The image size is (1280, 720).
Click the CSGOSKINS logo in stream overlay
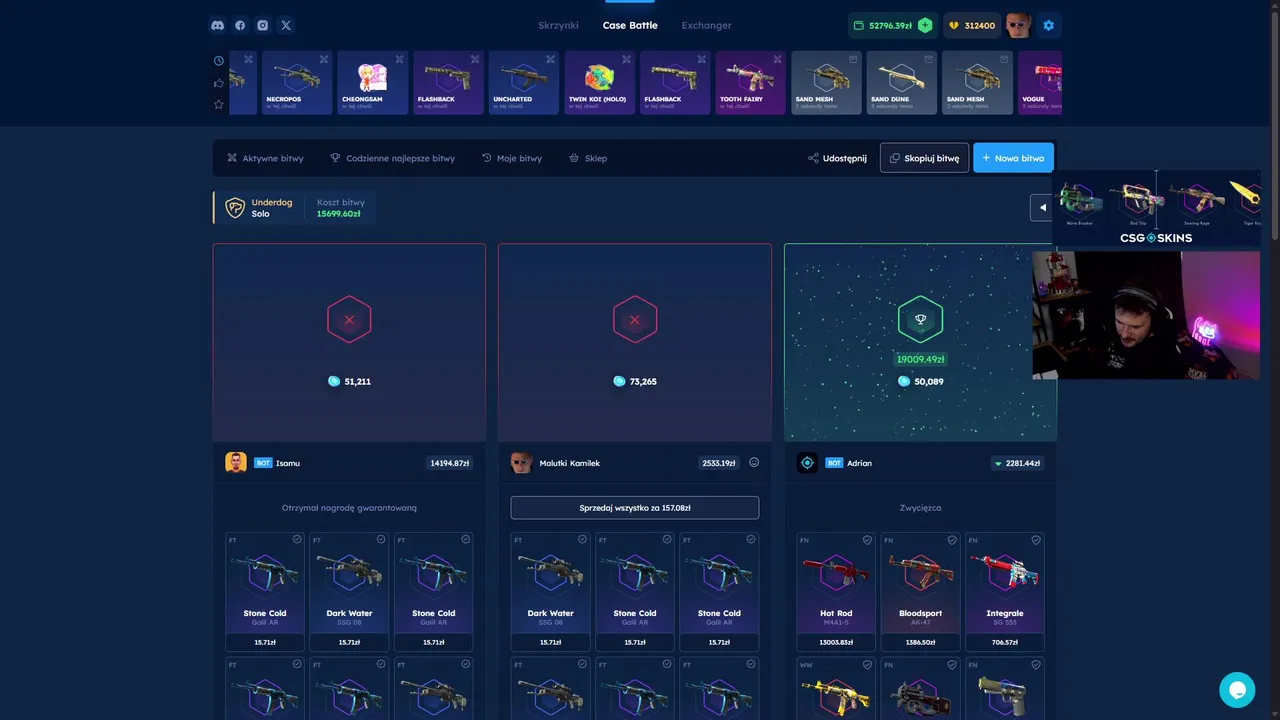(x=1156, y=238)
